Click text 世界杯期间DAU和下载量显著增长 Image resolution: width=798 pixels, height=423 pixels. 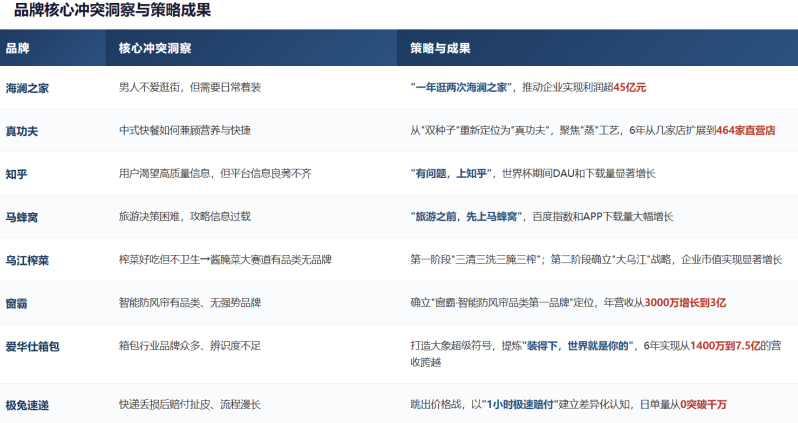pyautogui.click(x=579, y=174)
